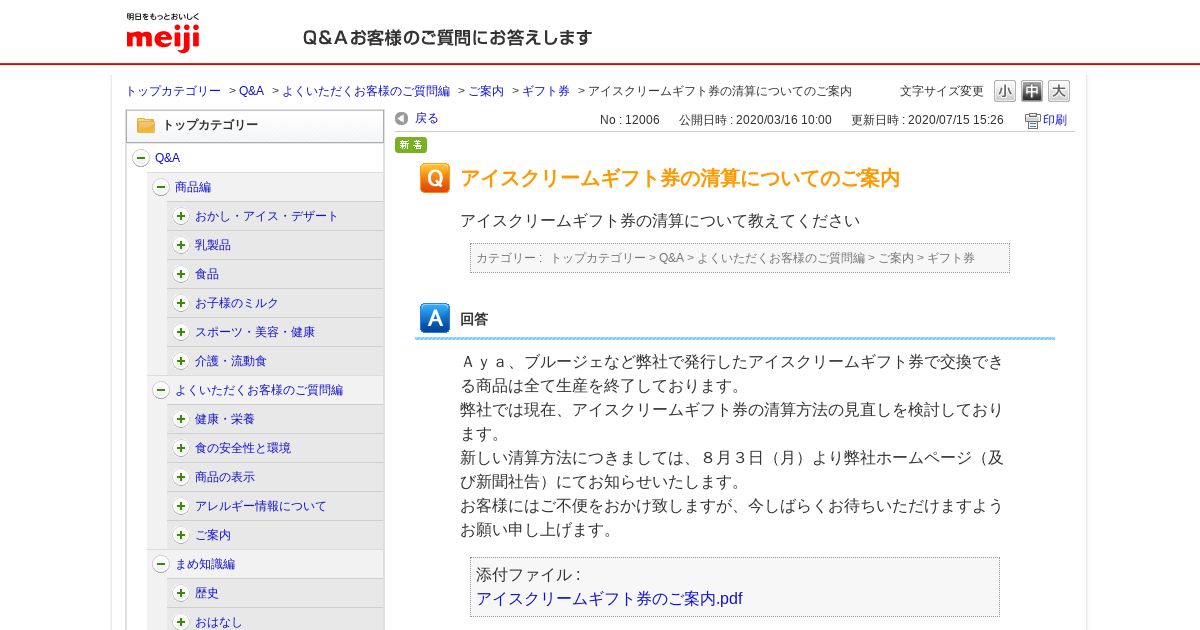Screen dimensions: 1200x630
Task: Collapse the まめ知識編 node
Action: coord(161,564)
